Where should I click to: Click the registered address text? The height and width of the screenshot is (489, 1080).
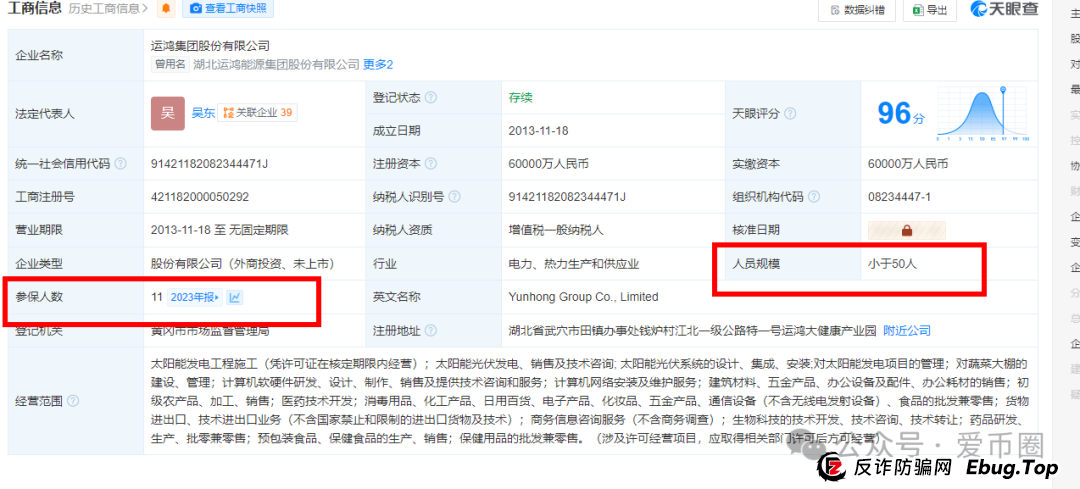[x=692, y=331]
